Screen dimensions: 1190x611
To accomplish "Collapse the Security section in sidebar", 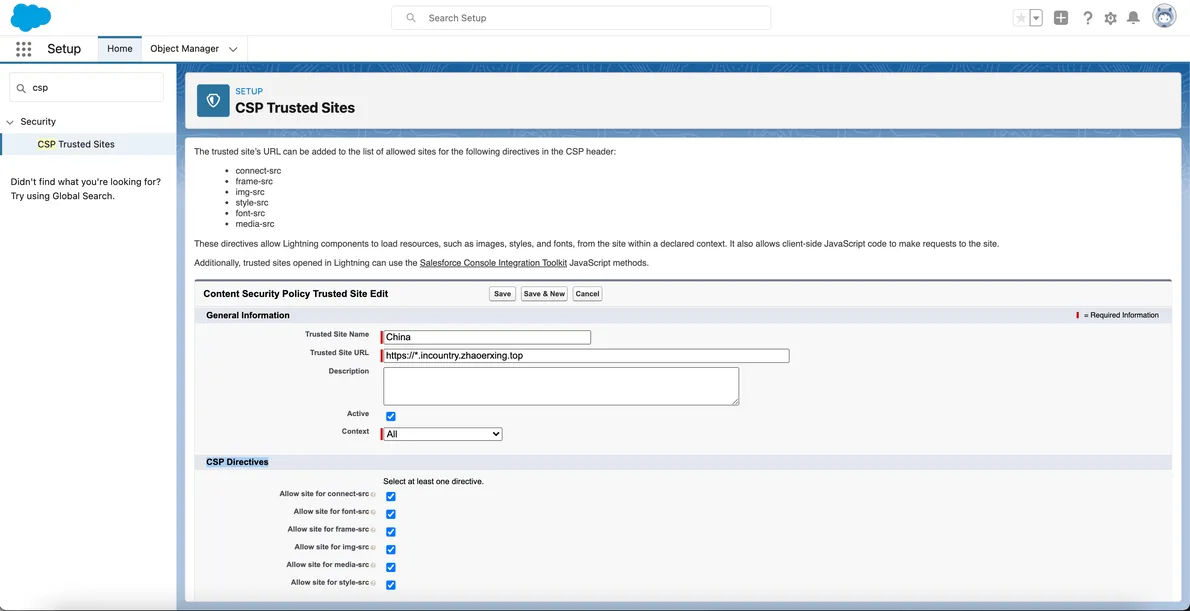I will click(x=10, y=122).
